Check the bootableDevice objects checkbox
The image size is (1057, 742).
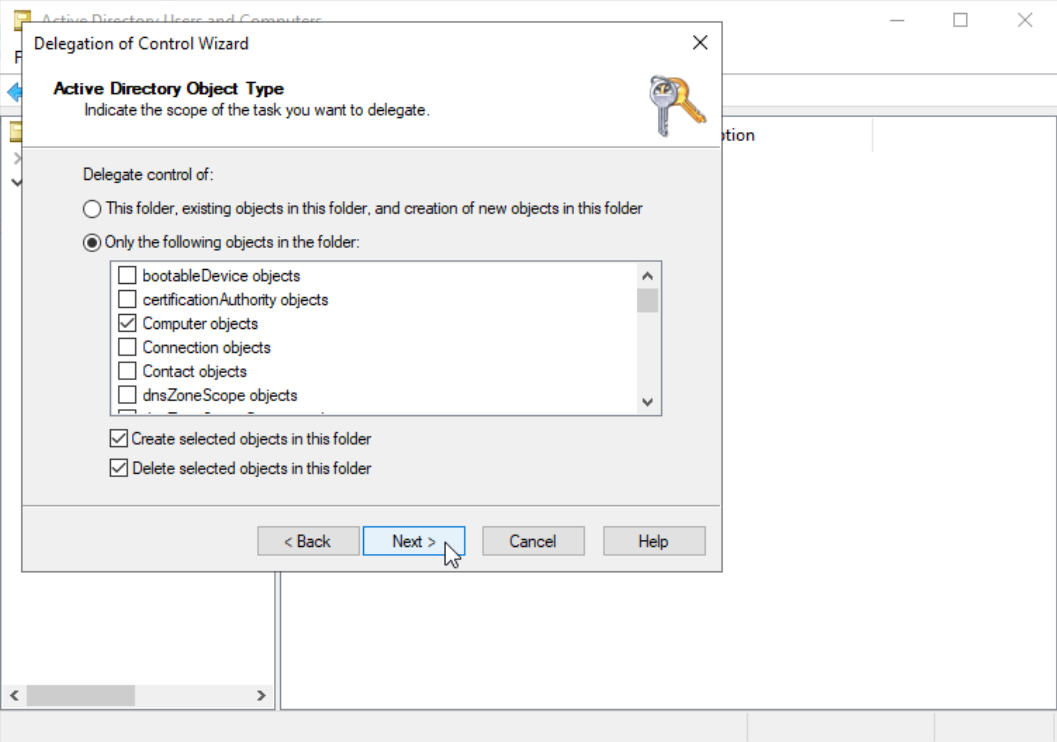click(x=127, y=276)
